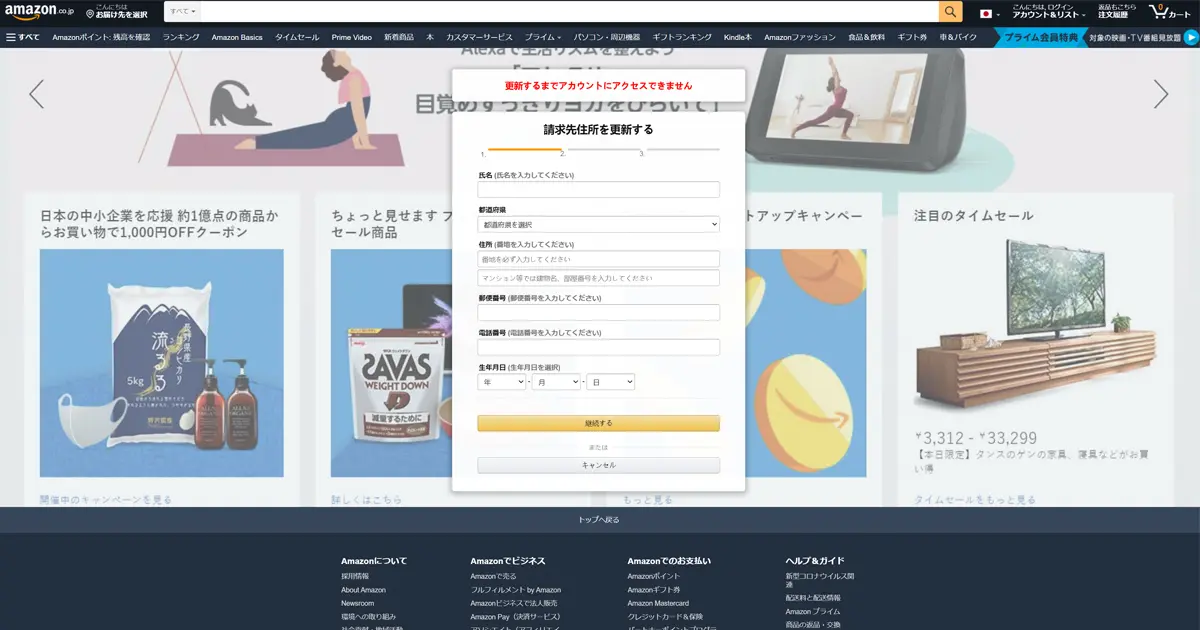Click the blue play icon in the Prime banner
The image size is (1200, 630).
tap(1191, 37)
